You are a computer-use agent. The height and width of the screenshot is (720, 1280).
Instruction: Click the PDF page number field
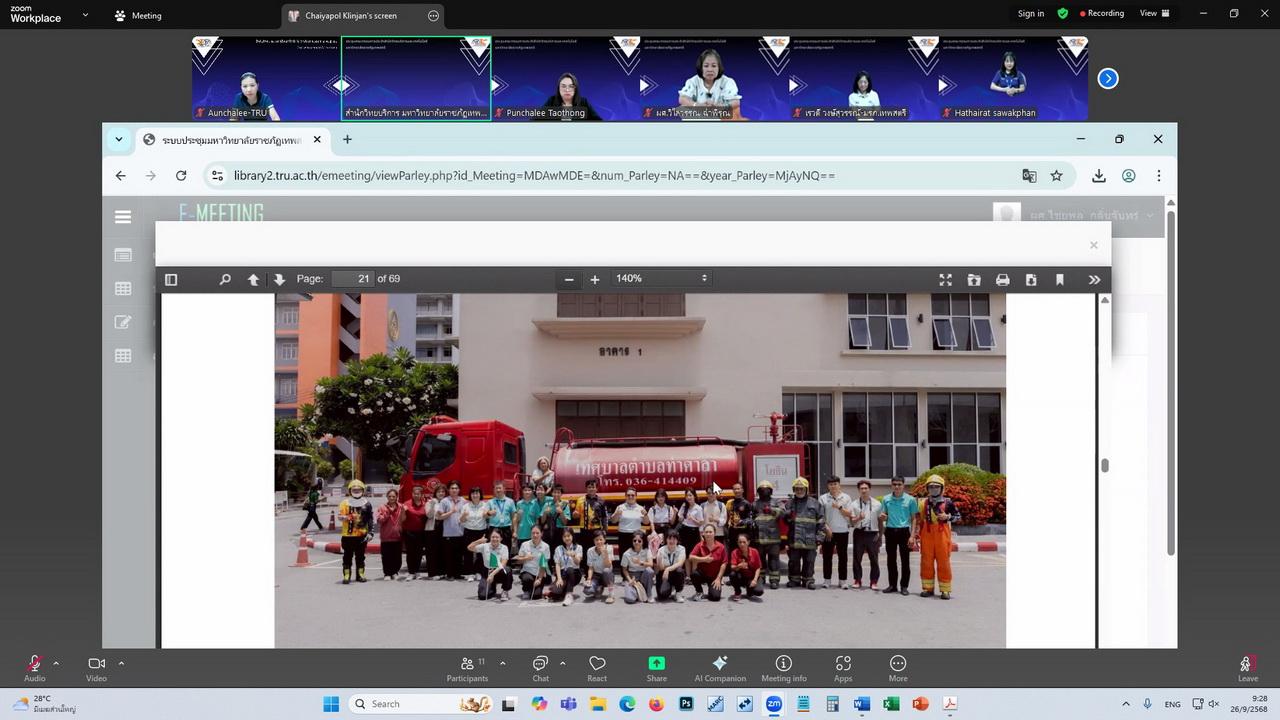[x=352, y=279]
